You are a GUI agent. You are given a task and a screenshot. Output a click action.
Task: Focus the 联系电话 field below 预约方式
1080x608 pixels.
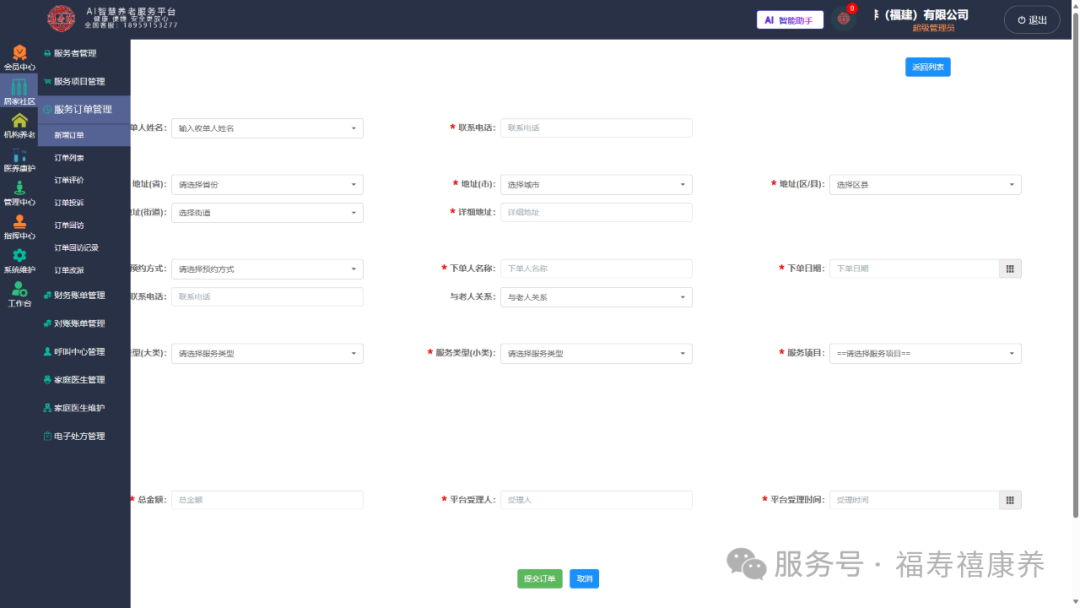click(x=267, y=297)
